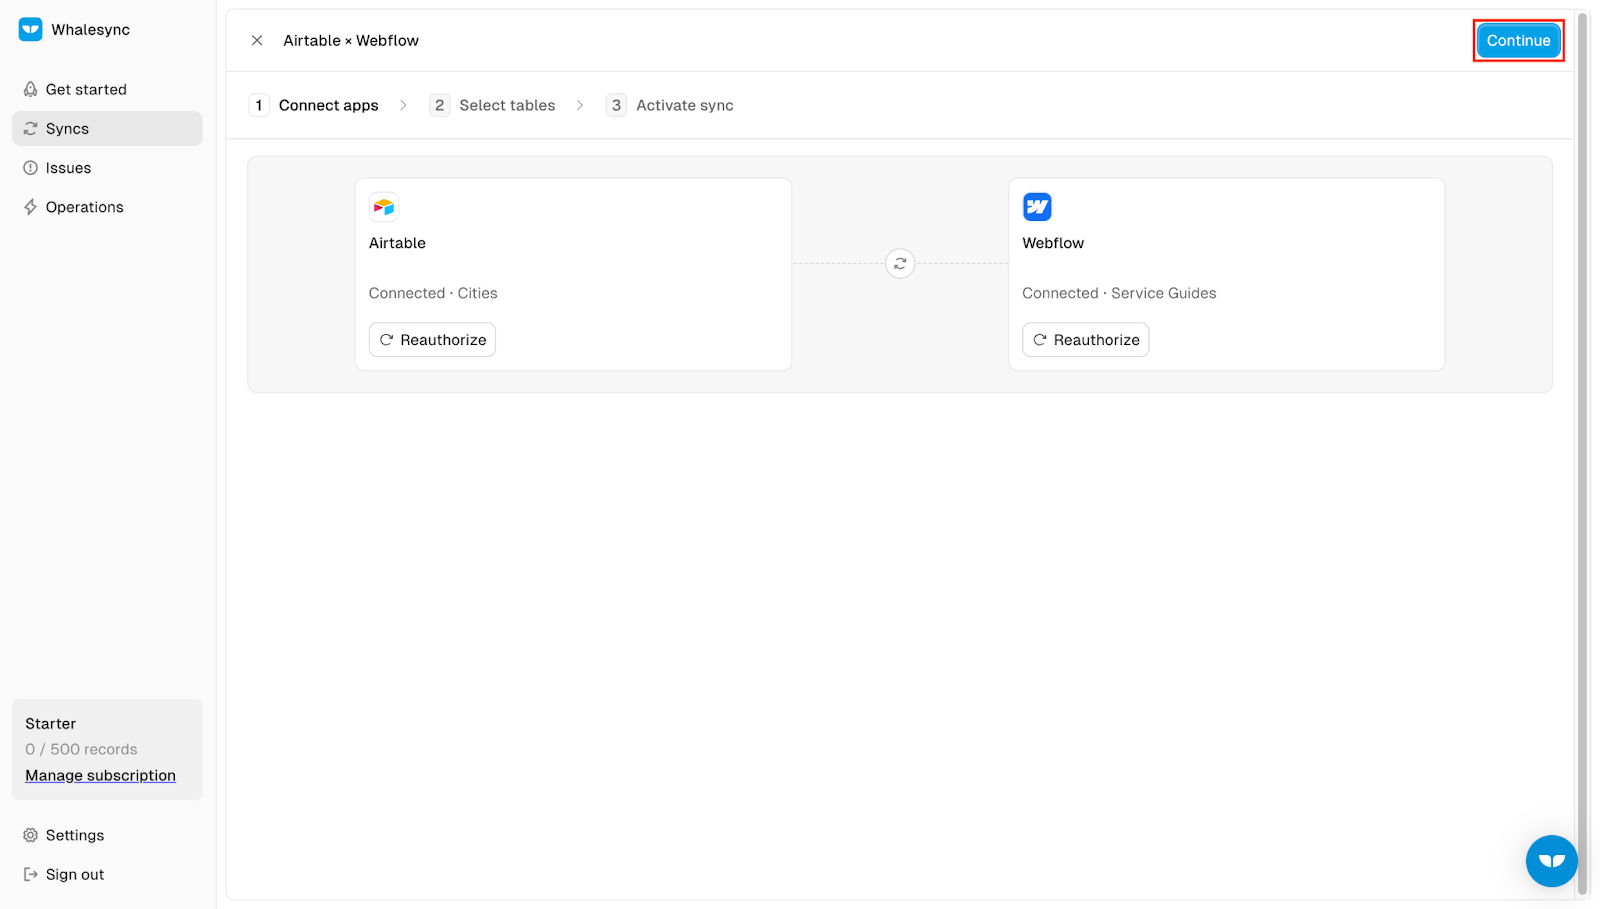Click the Sign out arrow icon

(x=31, y=874)
